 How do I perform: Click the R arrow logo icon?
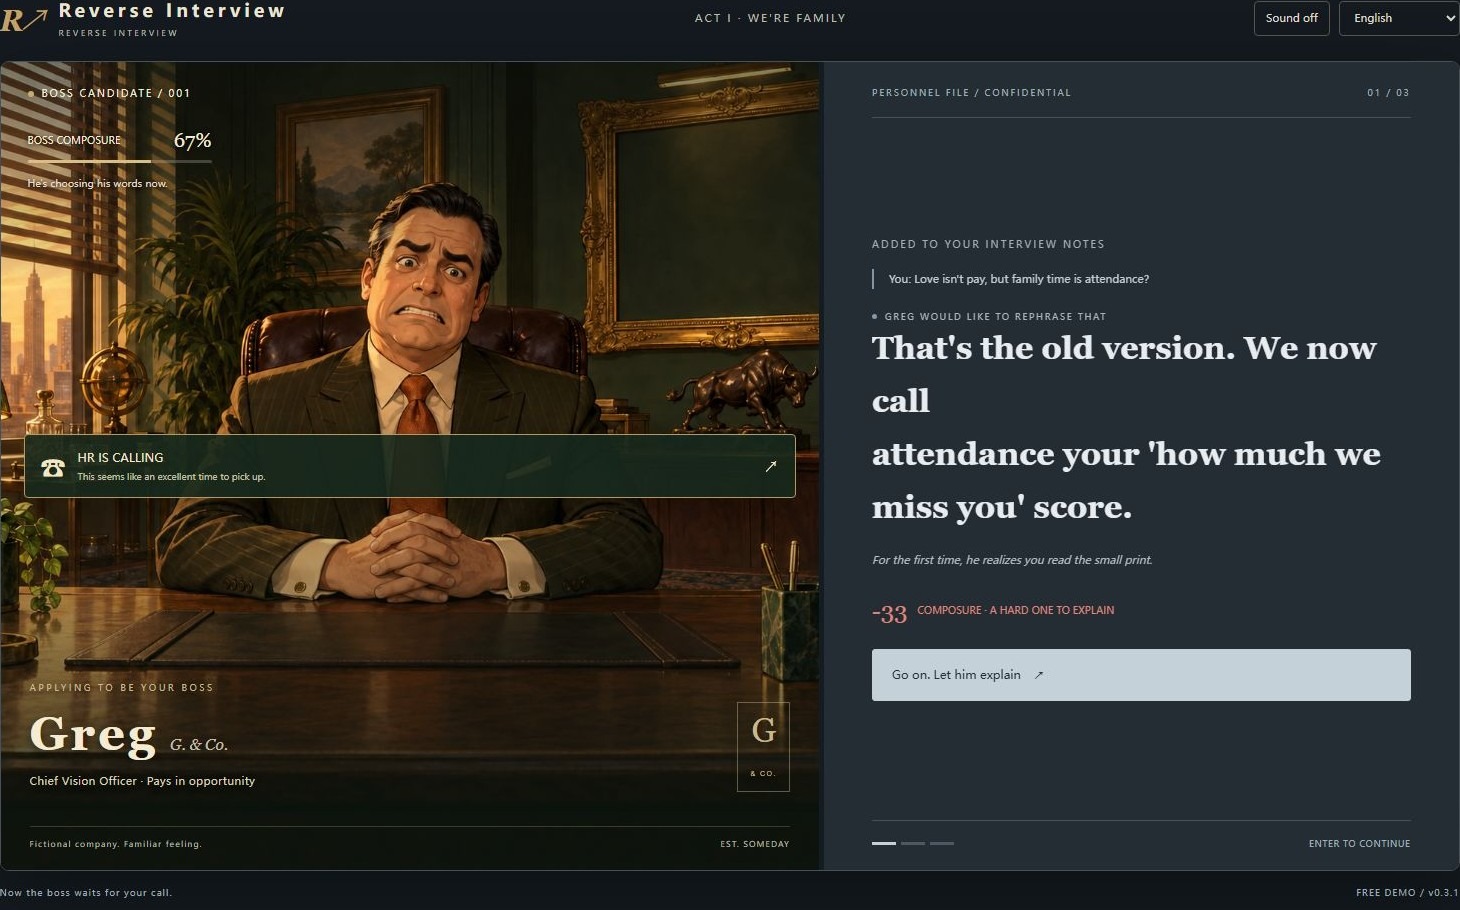(23, 18)
